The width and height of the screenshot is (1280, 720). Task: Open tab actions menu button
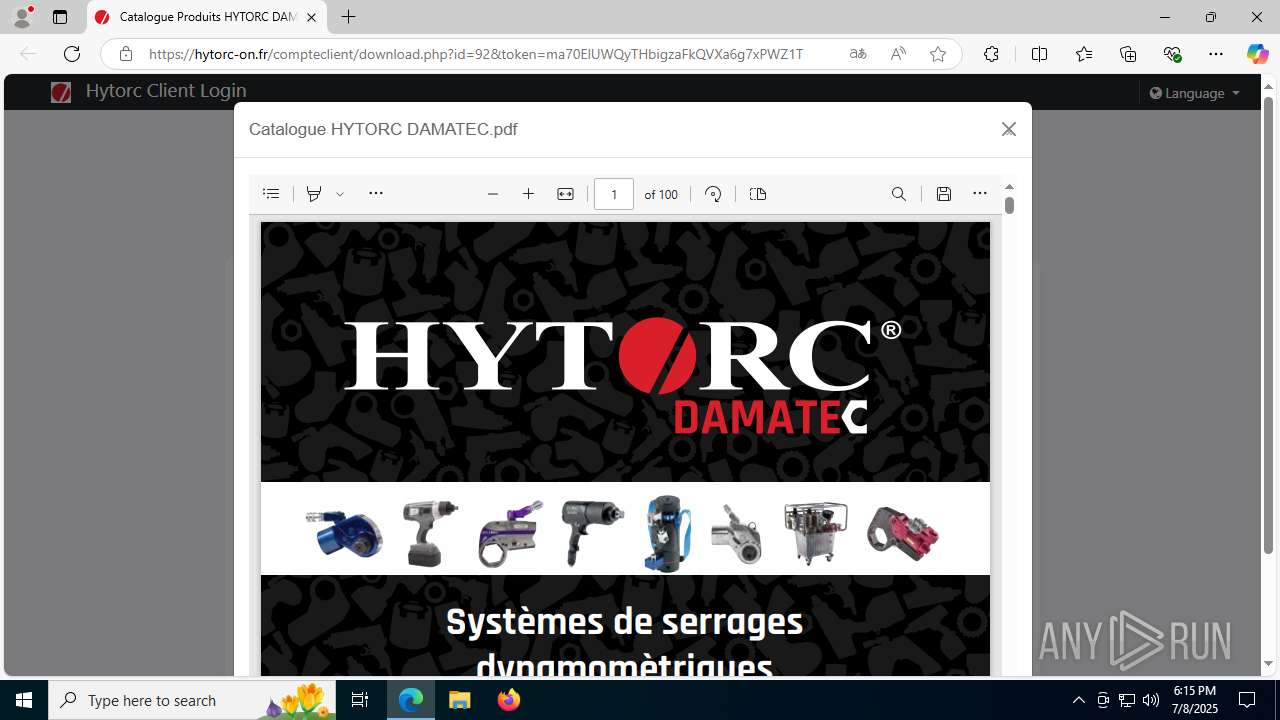pyautogui.click(x=60, y=17)
